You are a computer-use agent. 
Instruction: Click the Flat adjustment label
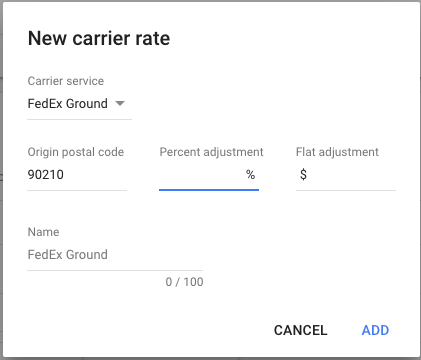click(337, 152)
